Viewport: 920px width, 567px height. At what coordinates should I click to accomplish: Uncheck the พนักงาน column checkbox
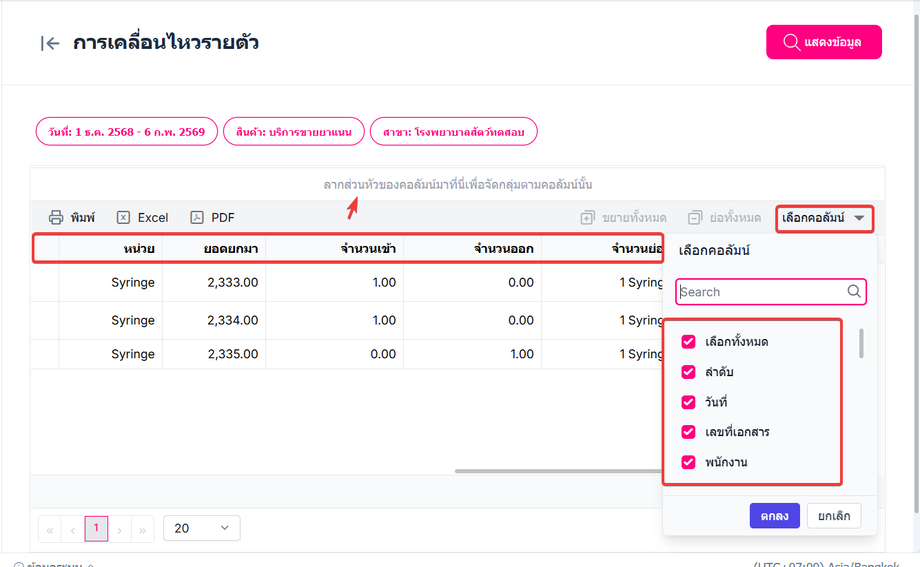click(x=688, y=462)
